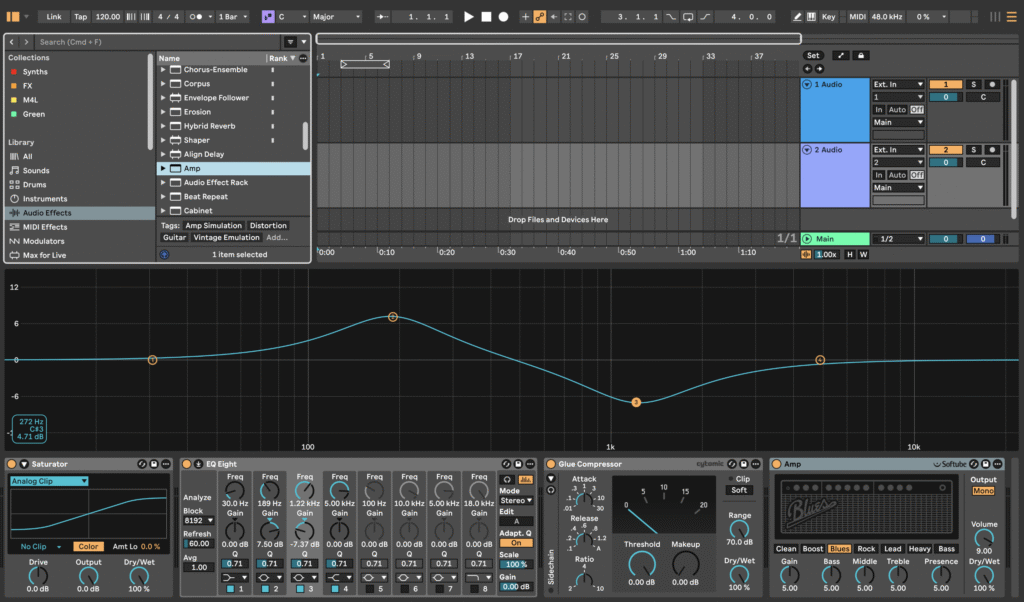The width and height of the screenshot is (1024, 602).
Task: Switch the Amp model to Lead
Action: 893,549
